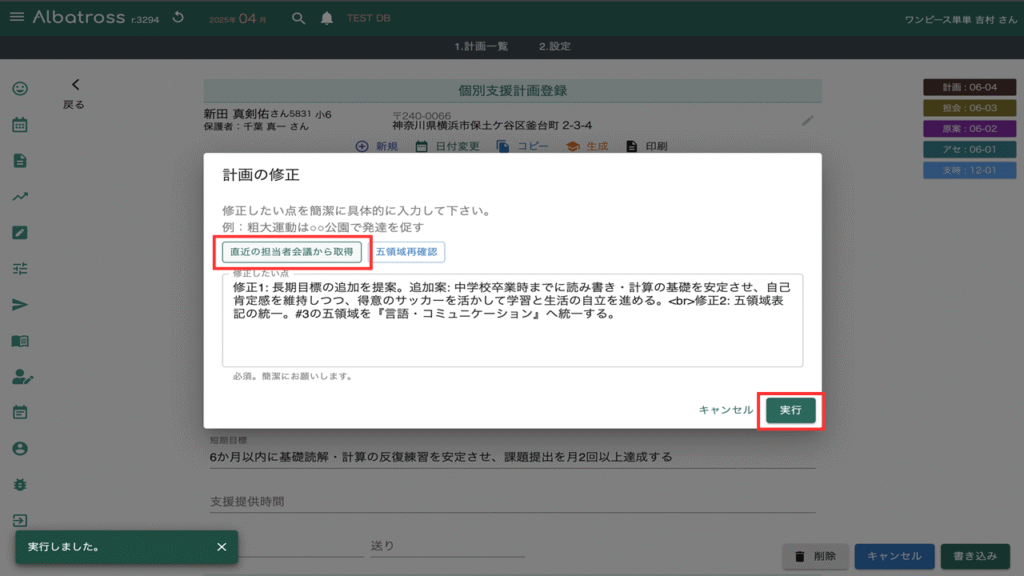Click the smiley face sidebar icon
Image resolution: width=1024 pixels, height=576 pixels.
[x=20, y=89]
